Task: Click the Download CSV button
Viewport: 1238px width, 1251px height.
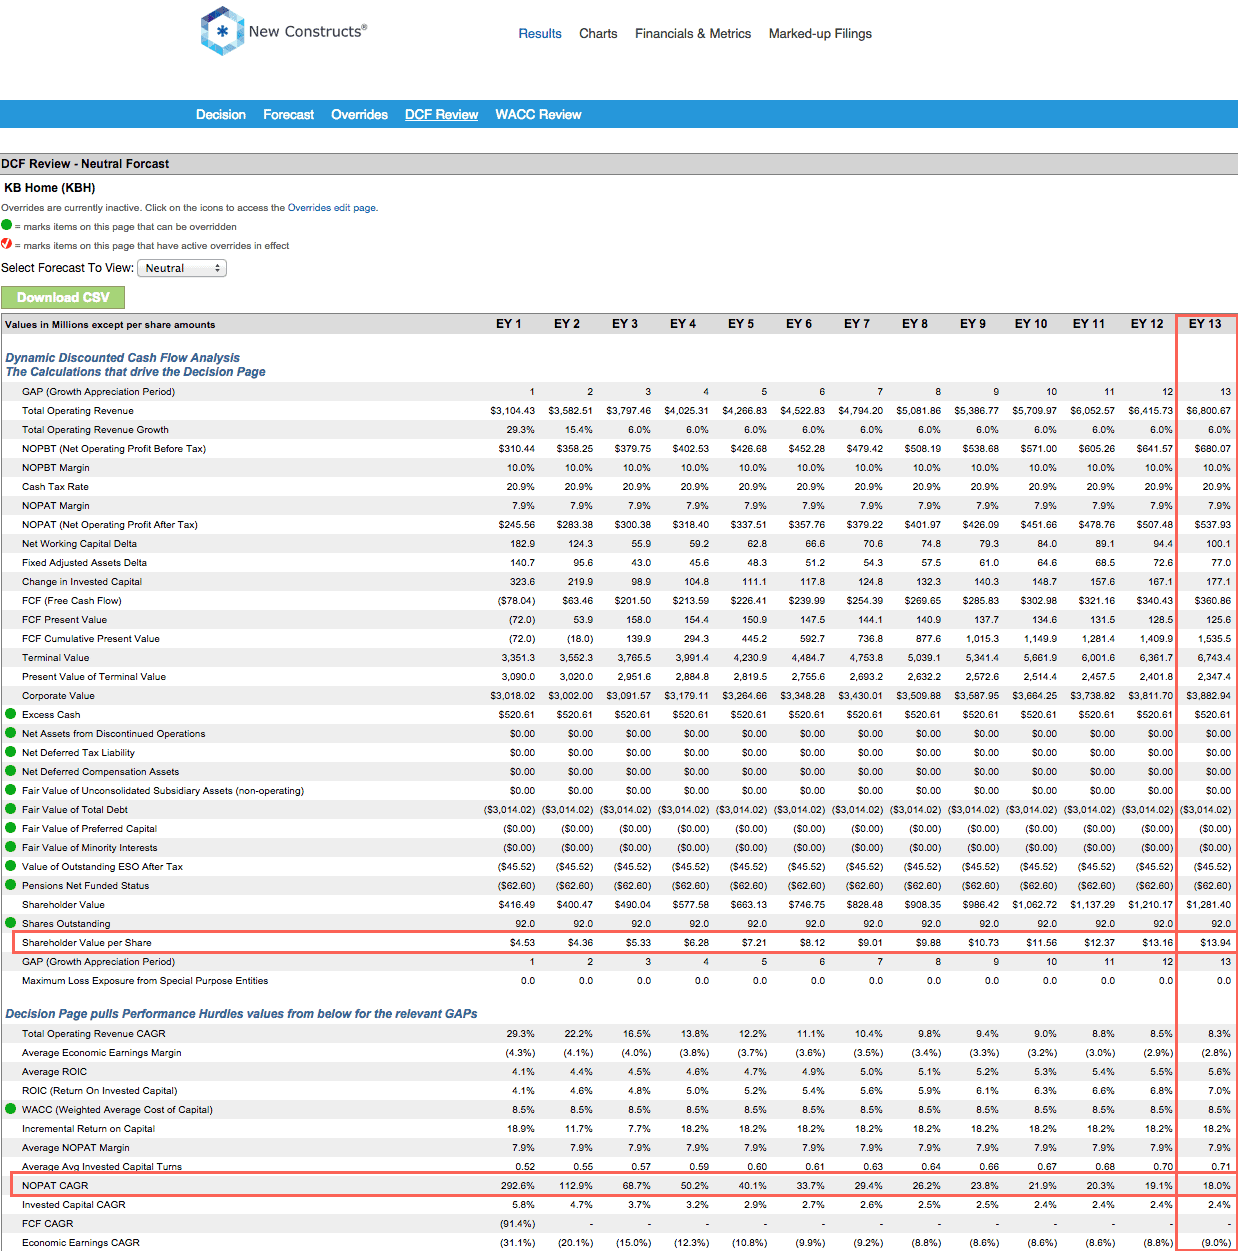Action: coord(63,297)
